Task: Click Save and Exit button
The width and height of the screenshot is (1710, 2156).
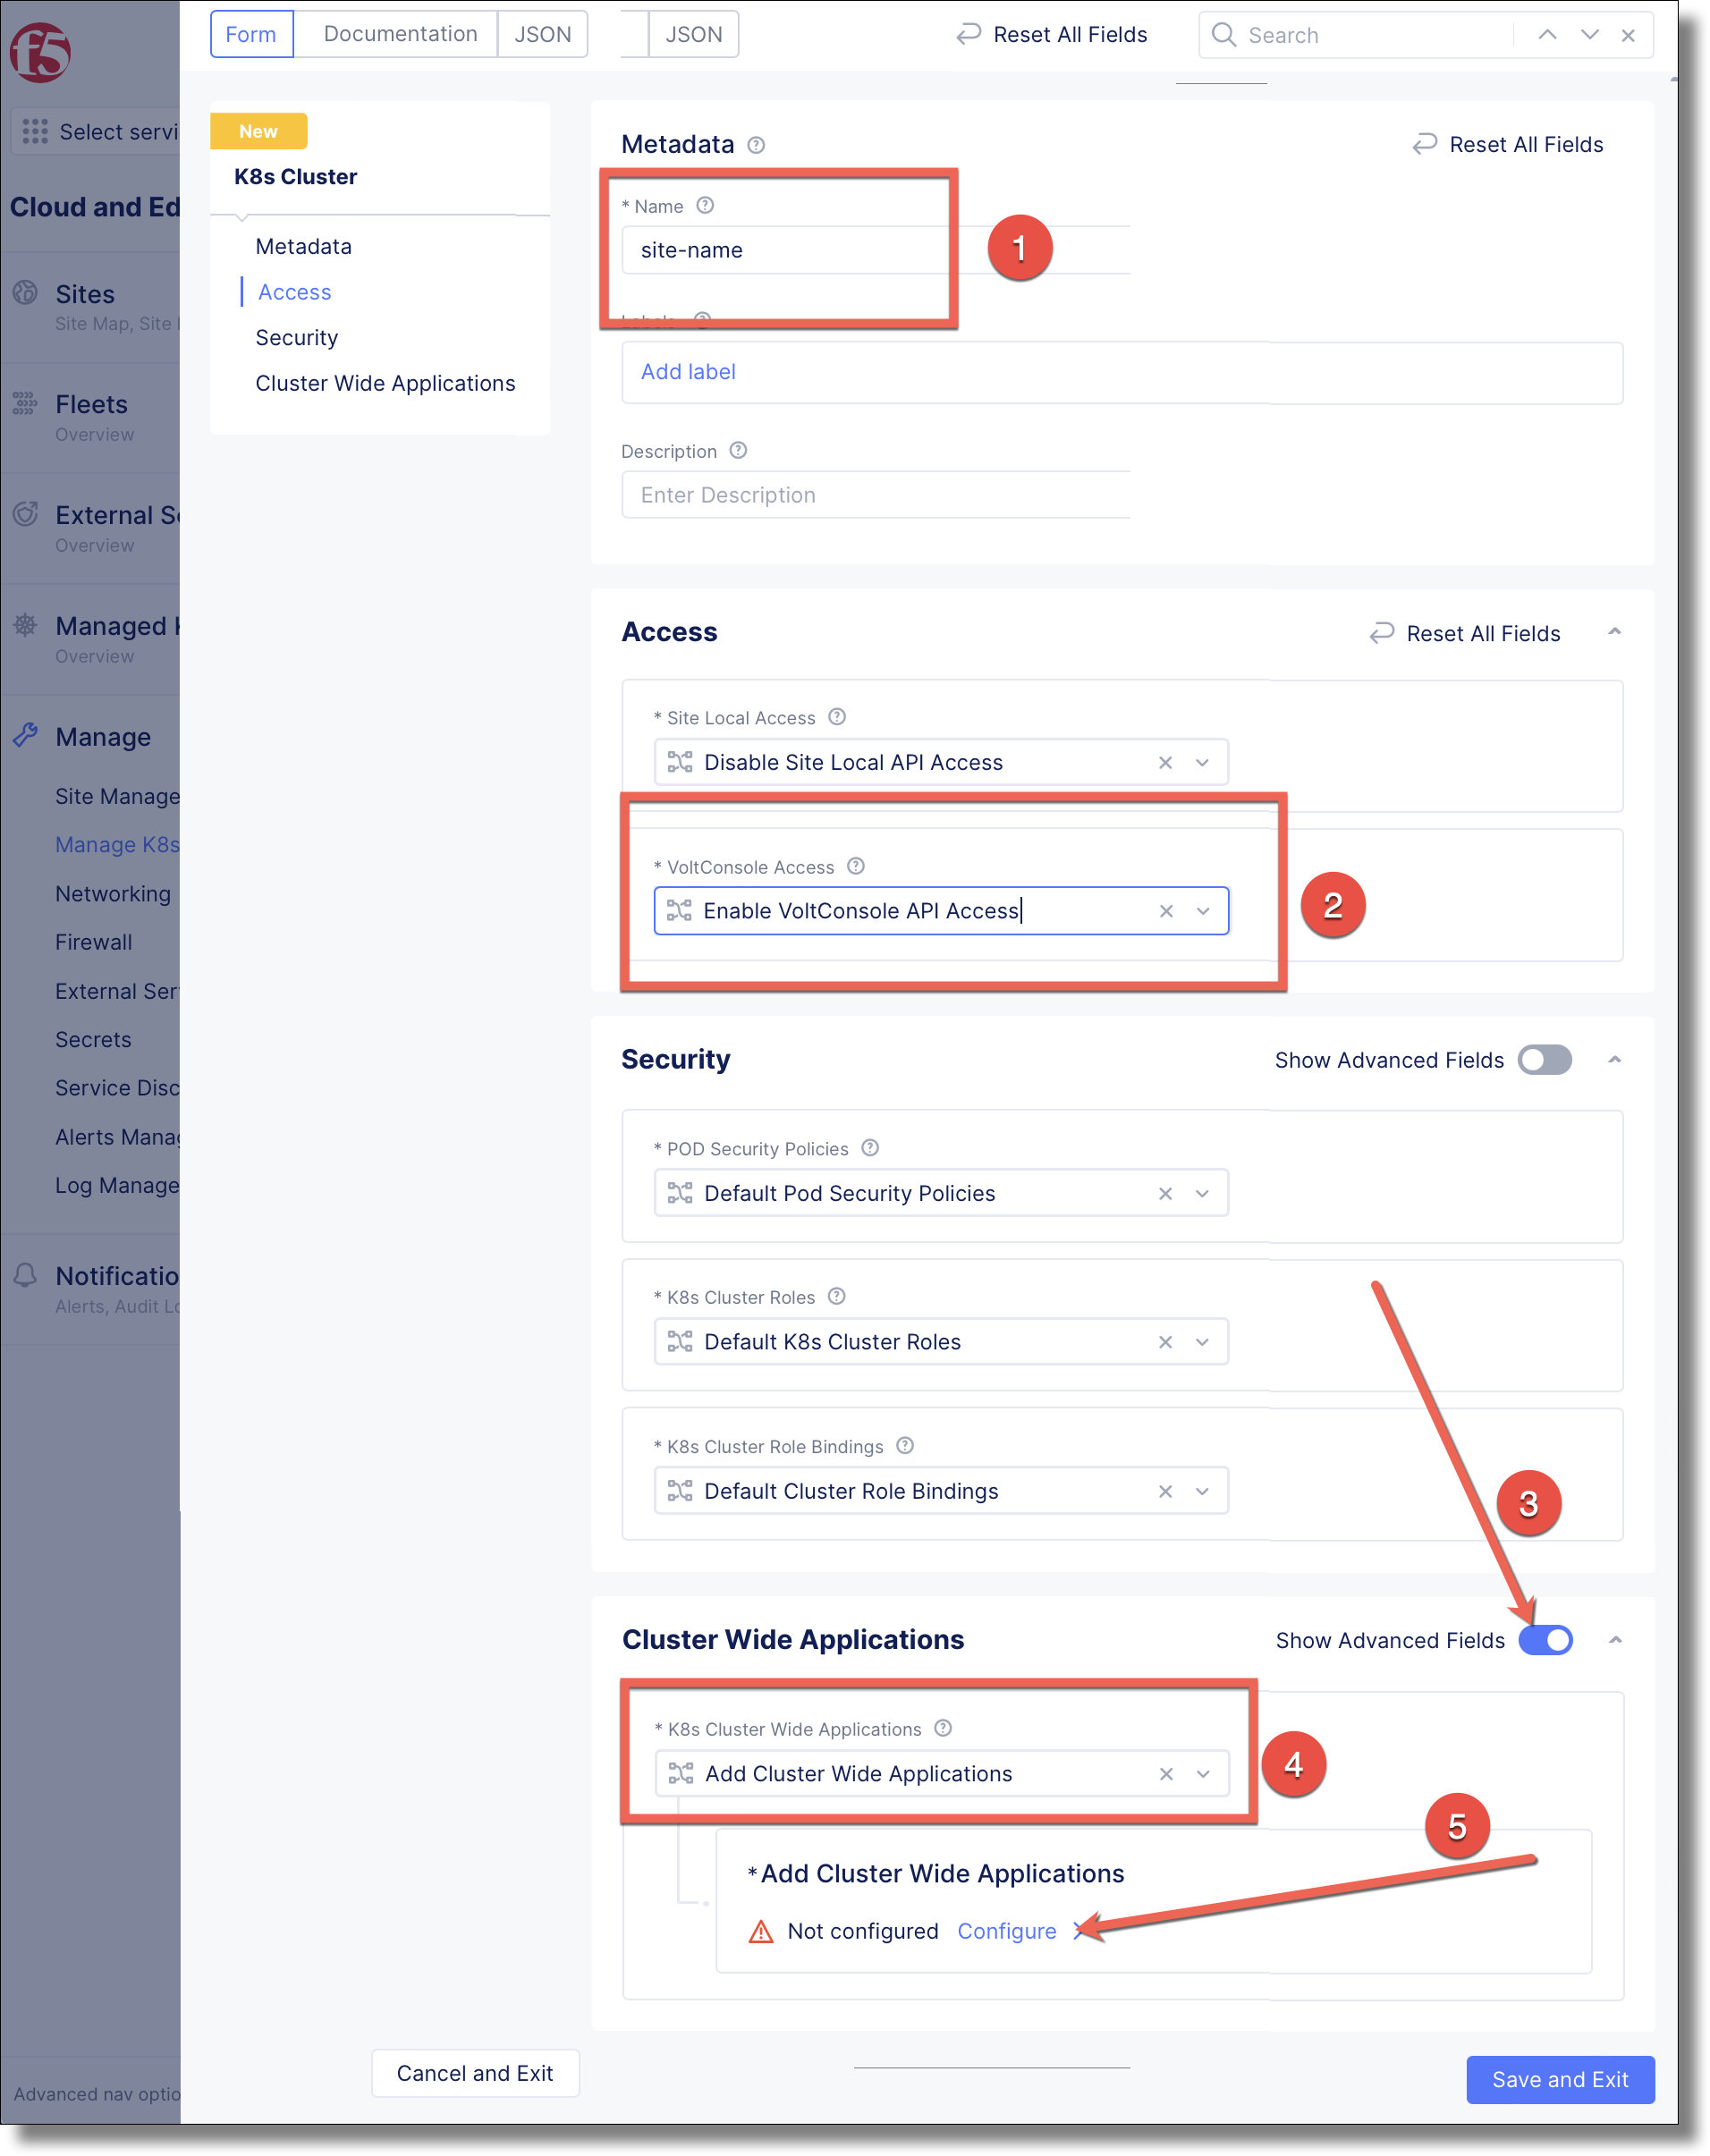Action: pyautogui.click(x=1560, y=2080)
